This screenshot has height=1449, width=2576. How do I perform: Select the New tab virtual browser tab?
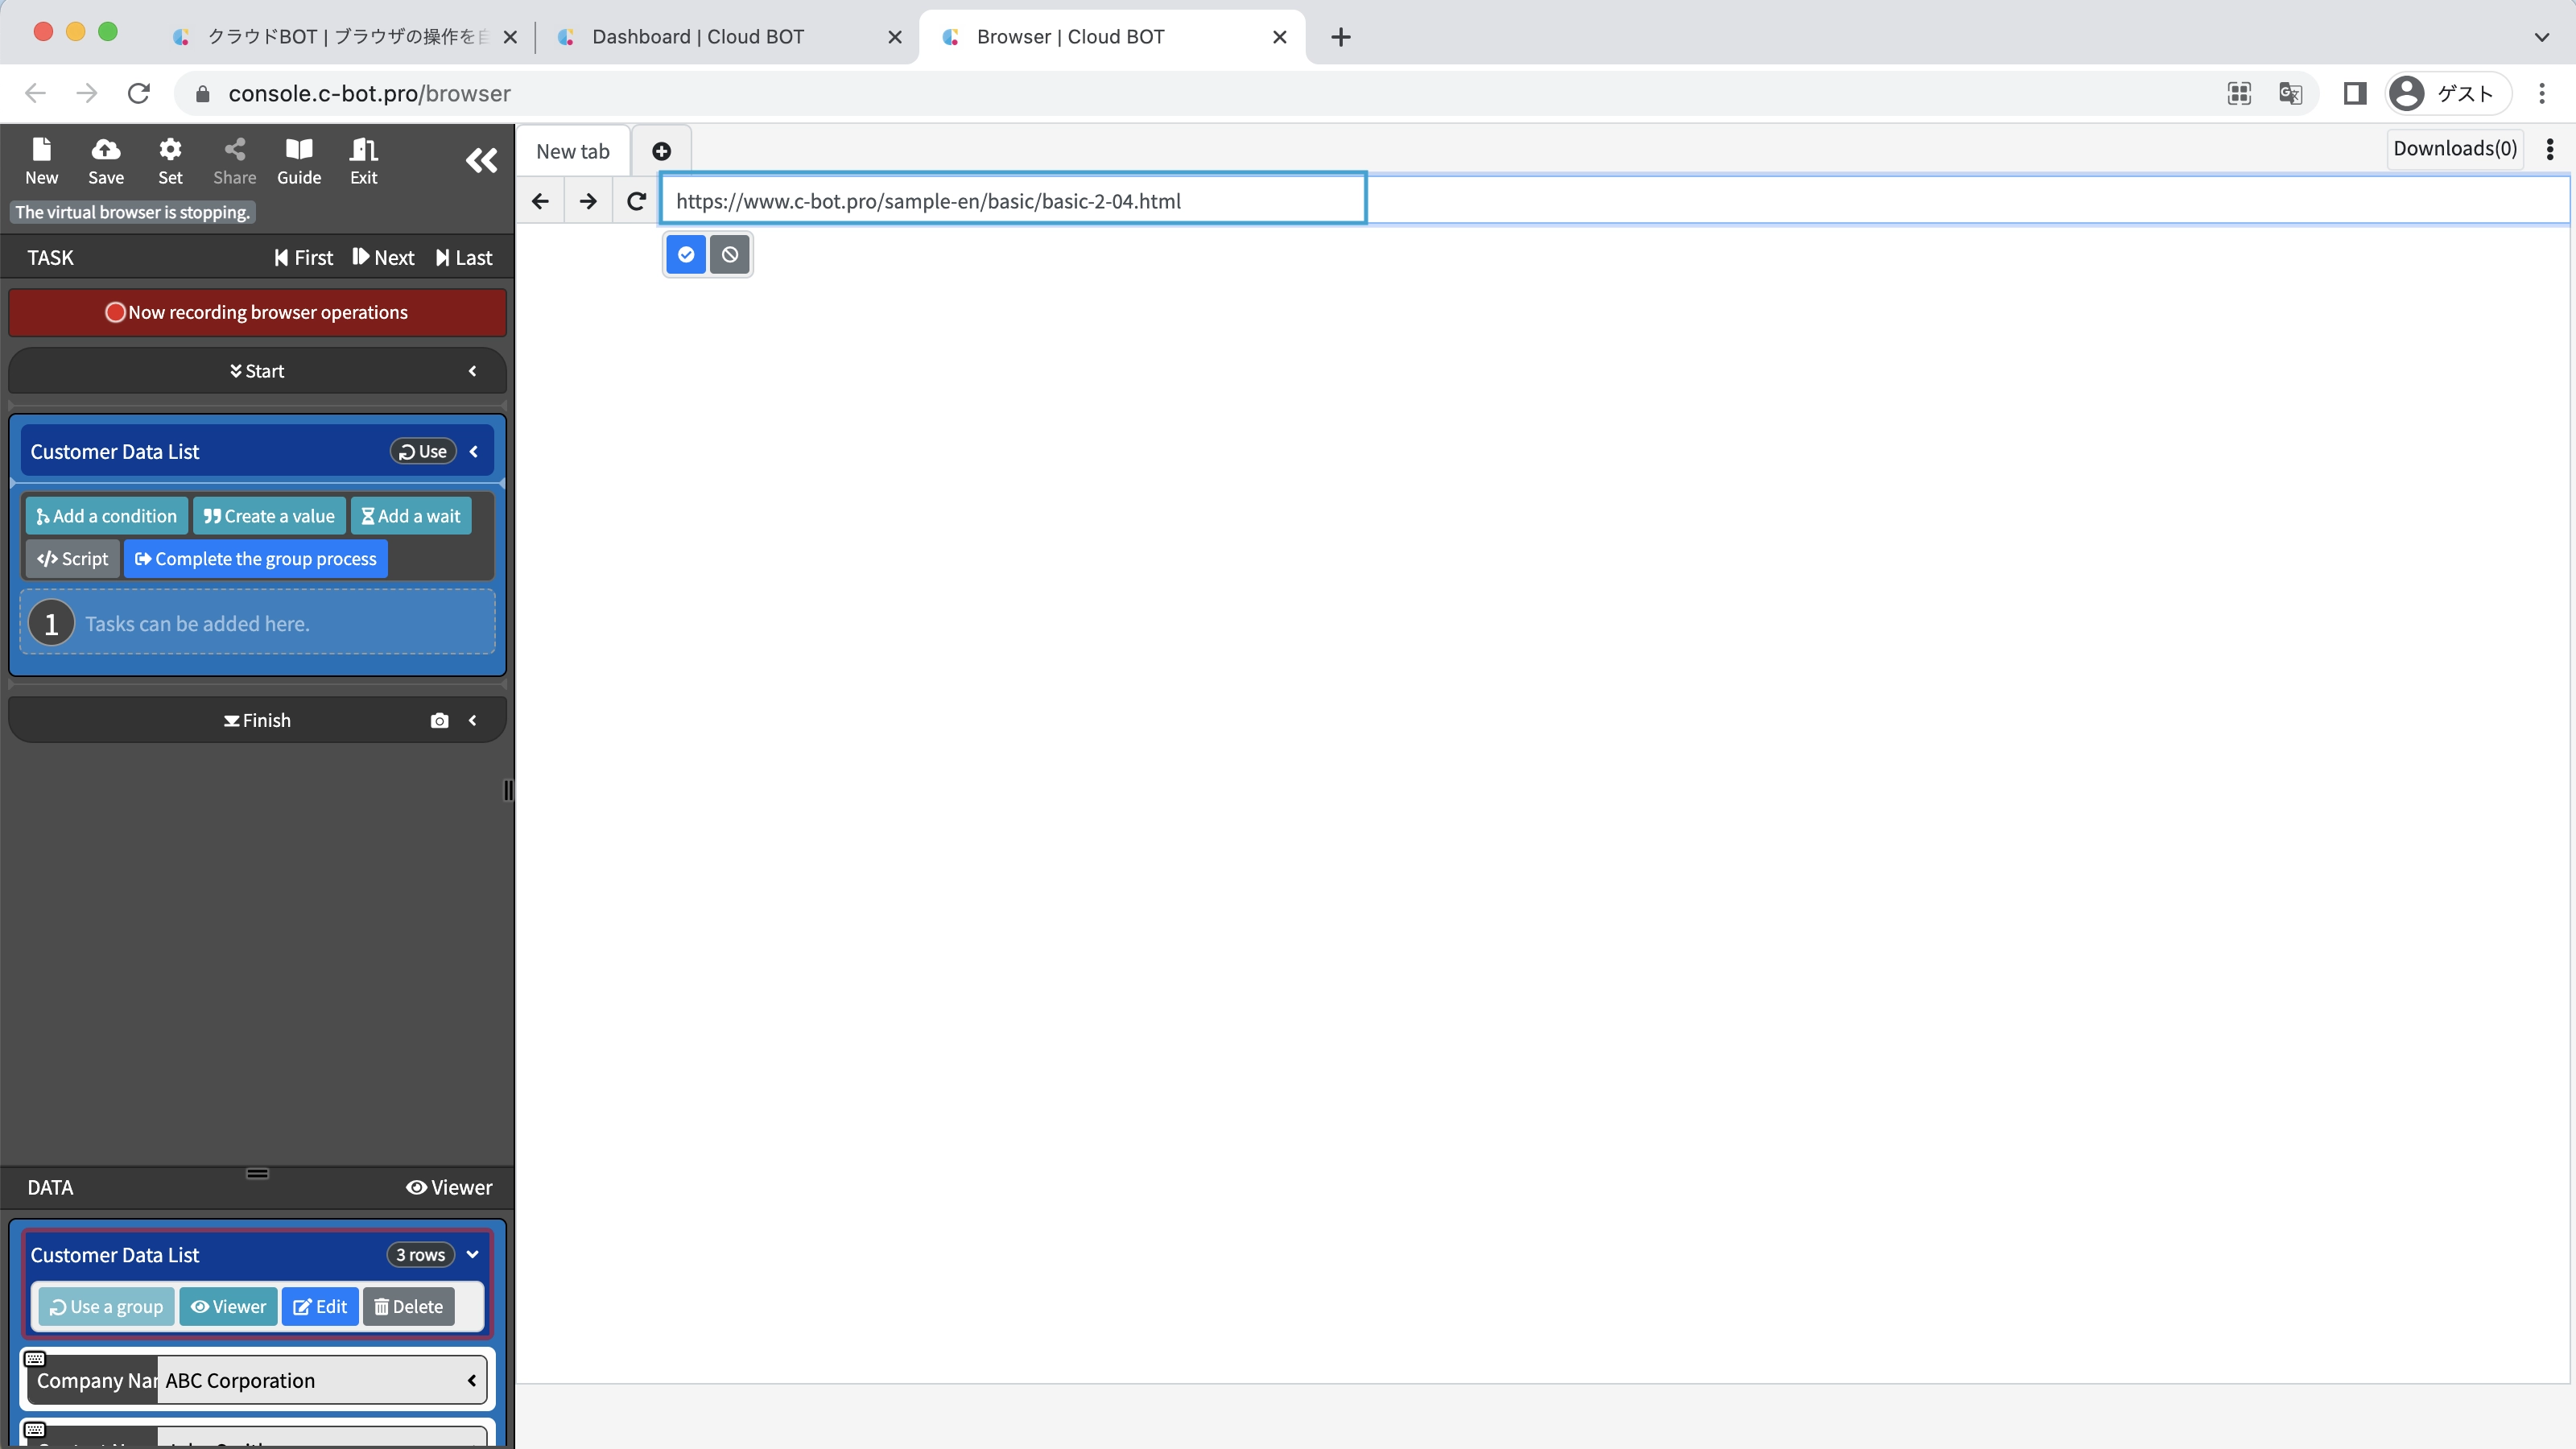573,151
